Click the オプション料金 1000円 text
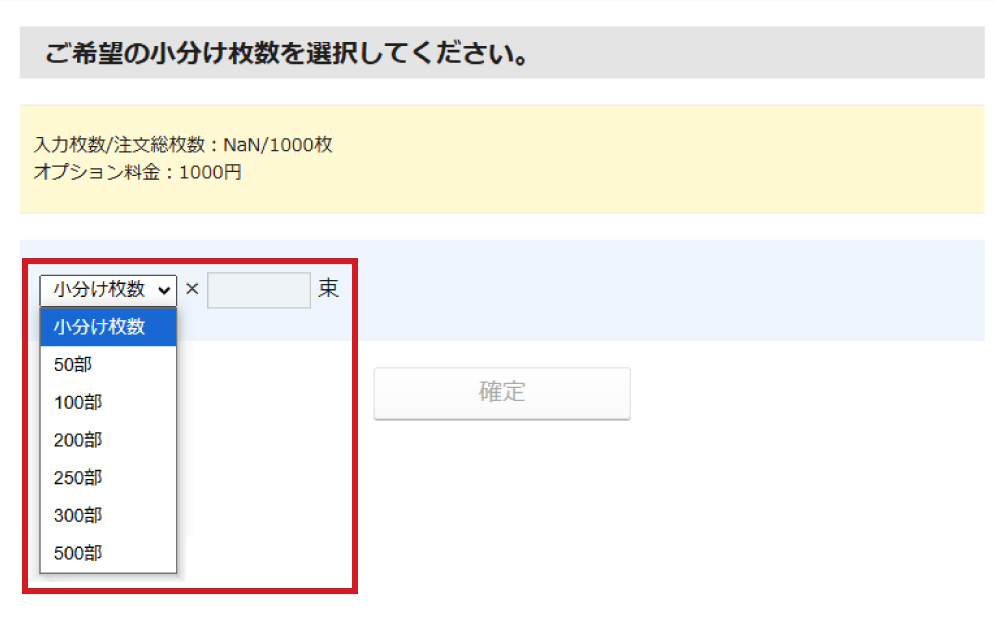The image size is (996, 620). pos(138,172)
